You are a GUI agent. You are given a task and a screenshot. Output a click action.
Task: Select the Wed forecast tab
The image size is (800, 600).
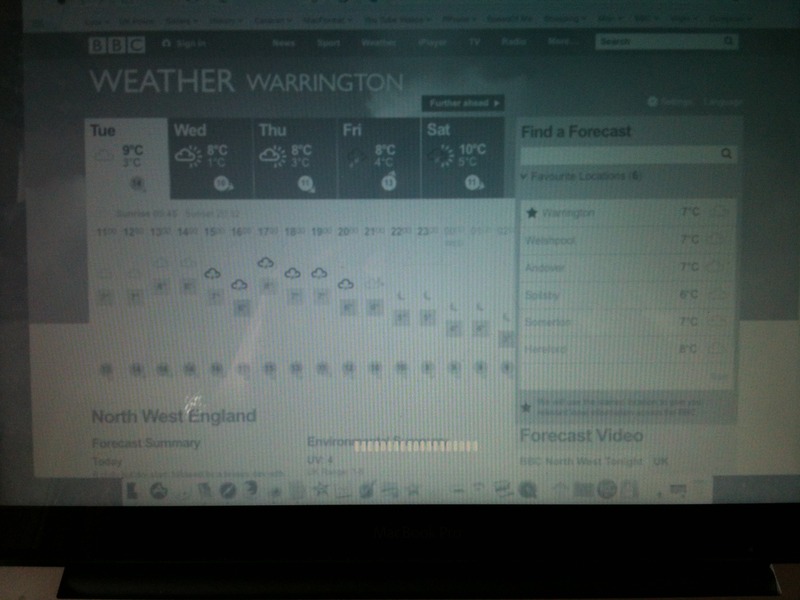point(211,159)
